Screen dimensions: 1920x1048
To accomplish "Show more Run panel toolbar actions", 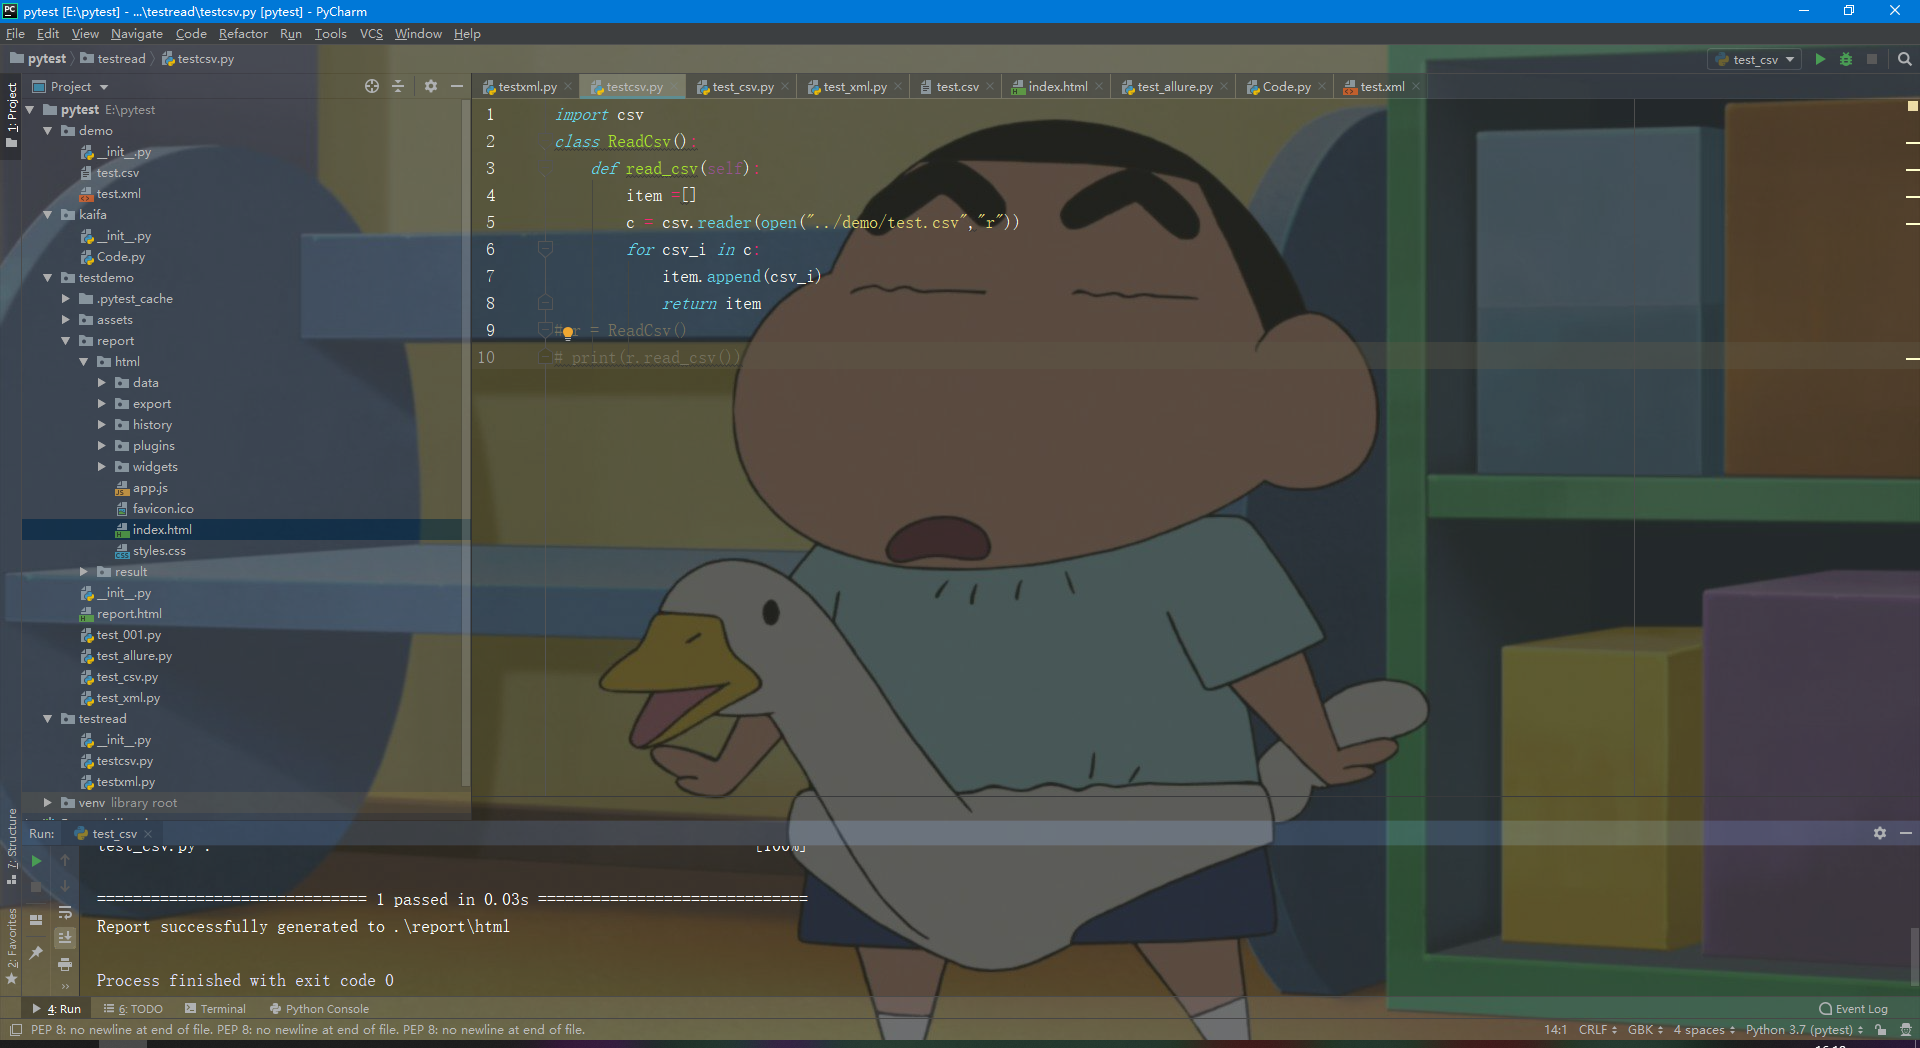I will [x=65, y=986].
